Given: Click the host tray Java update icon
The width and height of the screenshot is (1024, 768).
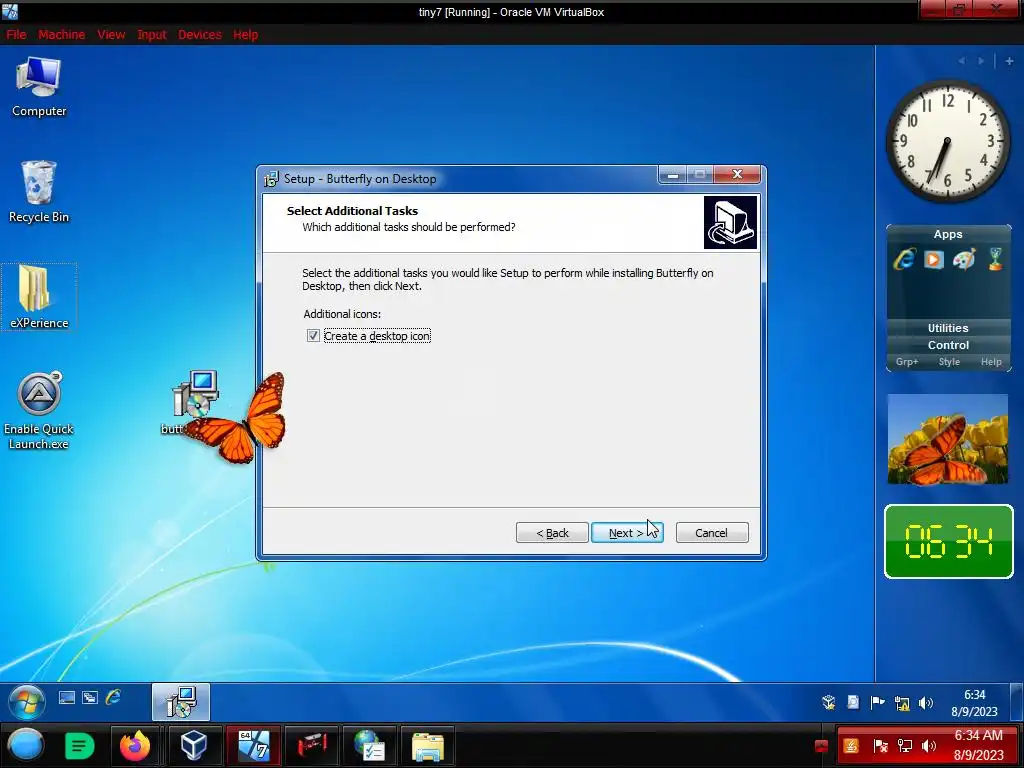Looking at the screenshot, I should [x=851, y=746].
